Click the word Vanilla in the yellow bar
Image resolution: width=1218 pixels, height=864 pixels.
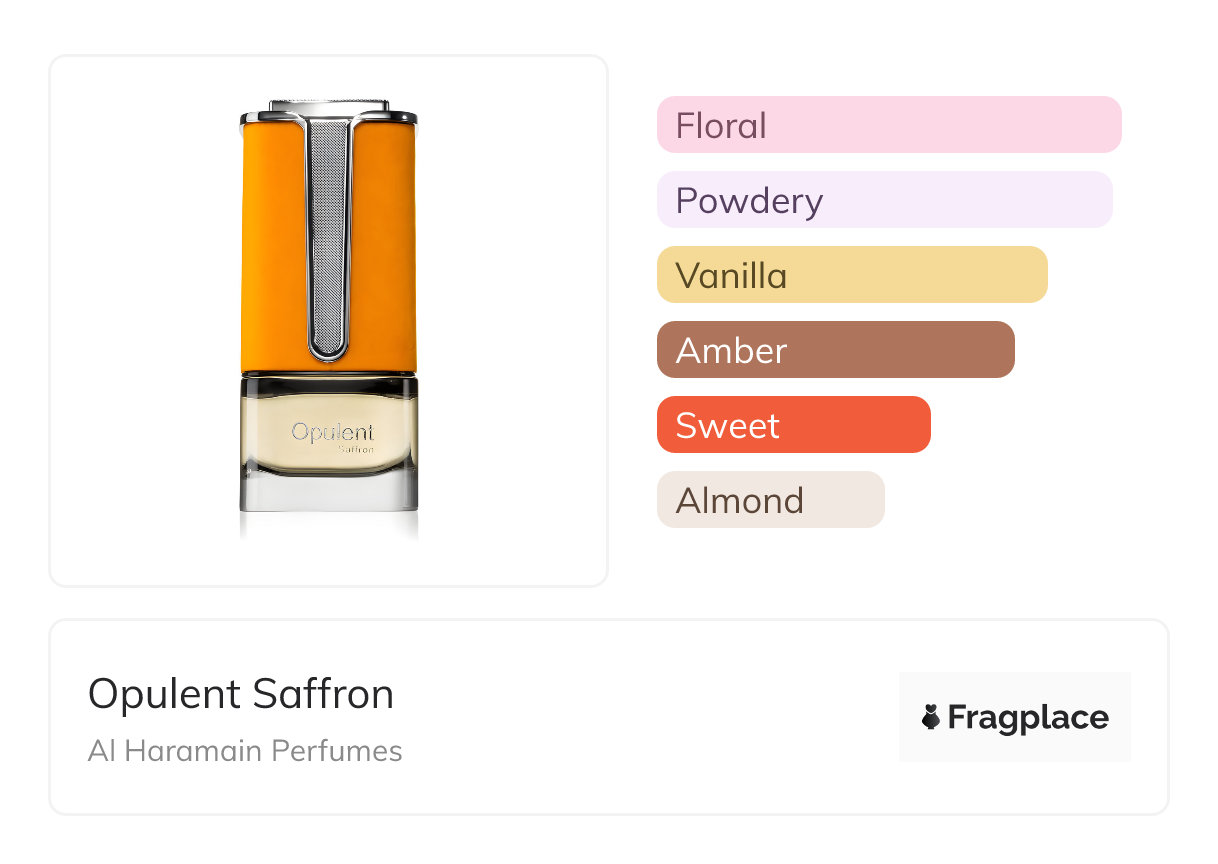731,275
